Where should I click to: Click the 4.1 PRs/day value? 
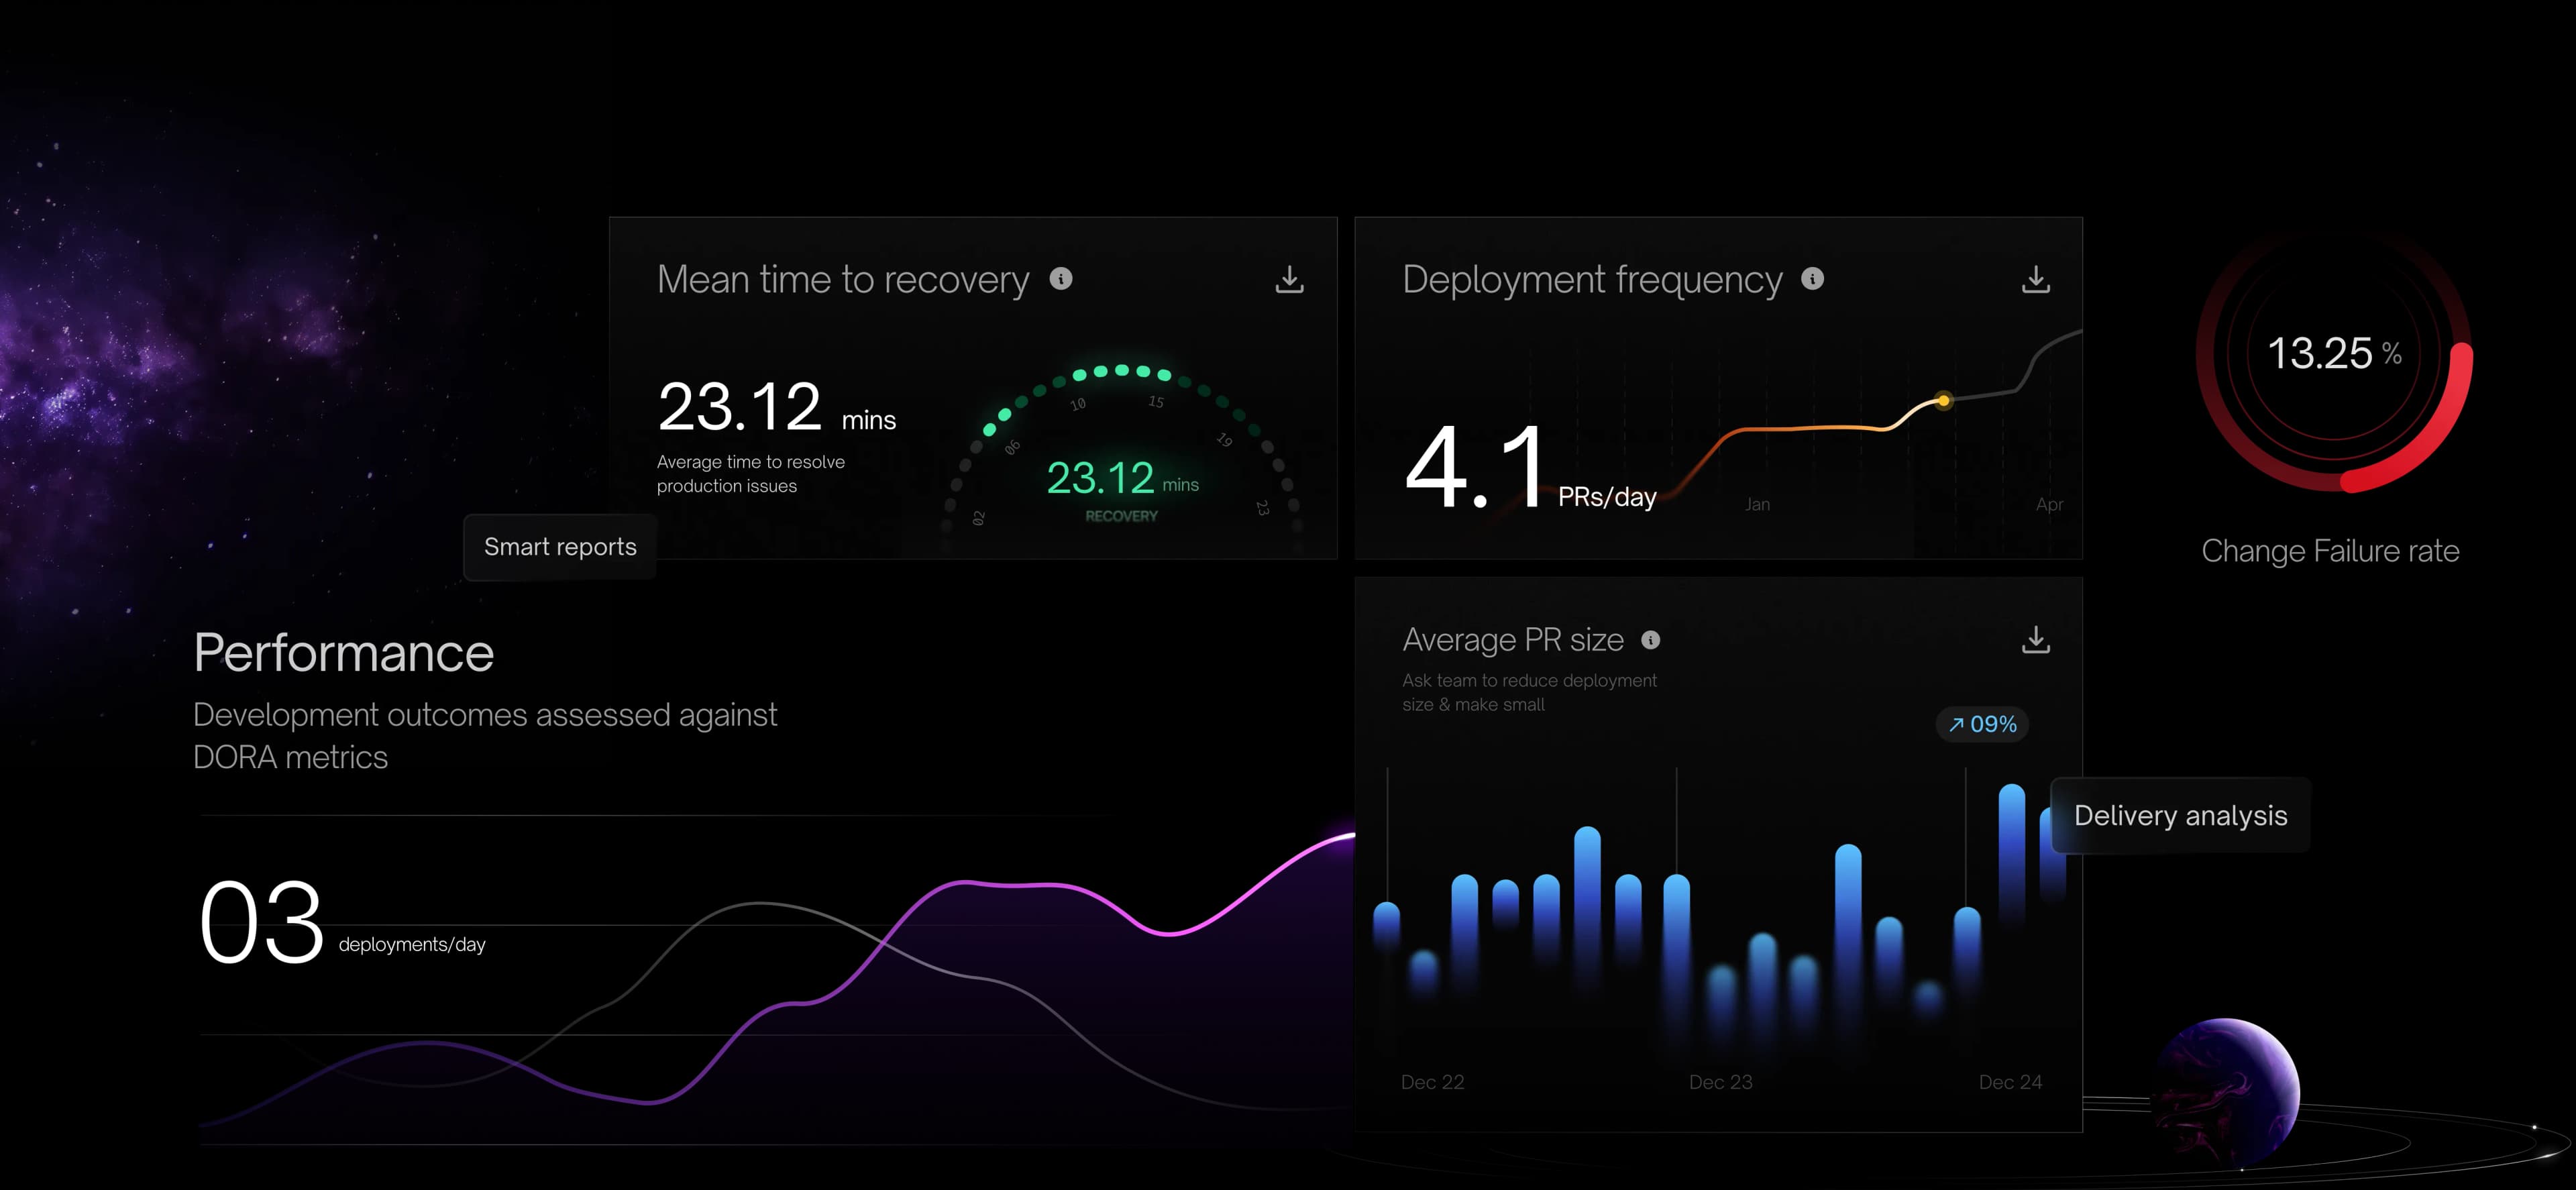coord(1530,466)
